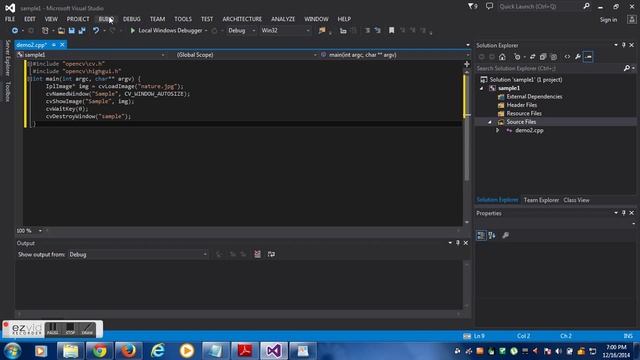Click the View Code icon in Solution Explorer
The width and height of the screenshot is (640, 360).
pyautogui.click(x=567, y=57)
